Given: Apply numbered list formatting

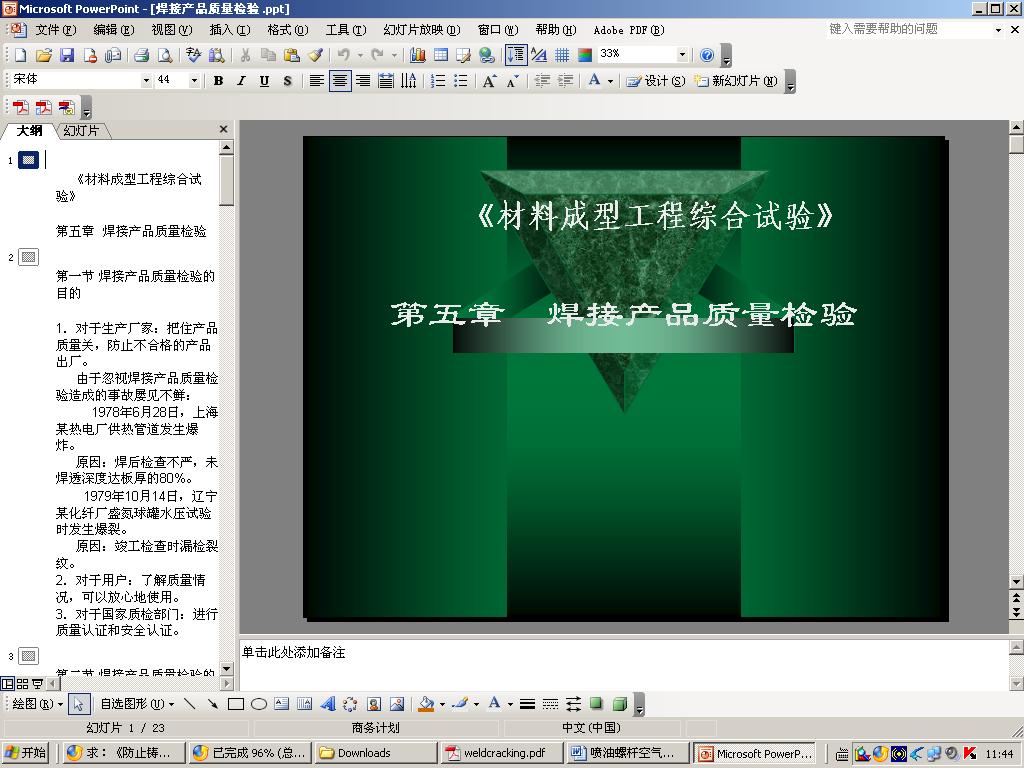Looking at the screenshot, I should 438,81.
